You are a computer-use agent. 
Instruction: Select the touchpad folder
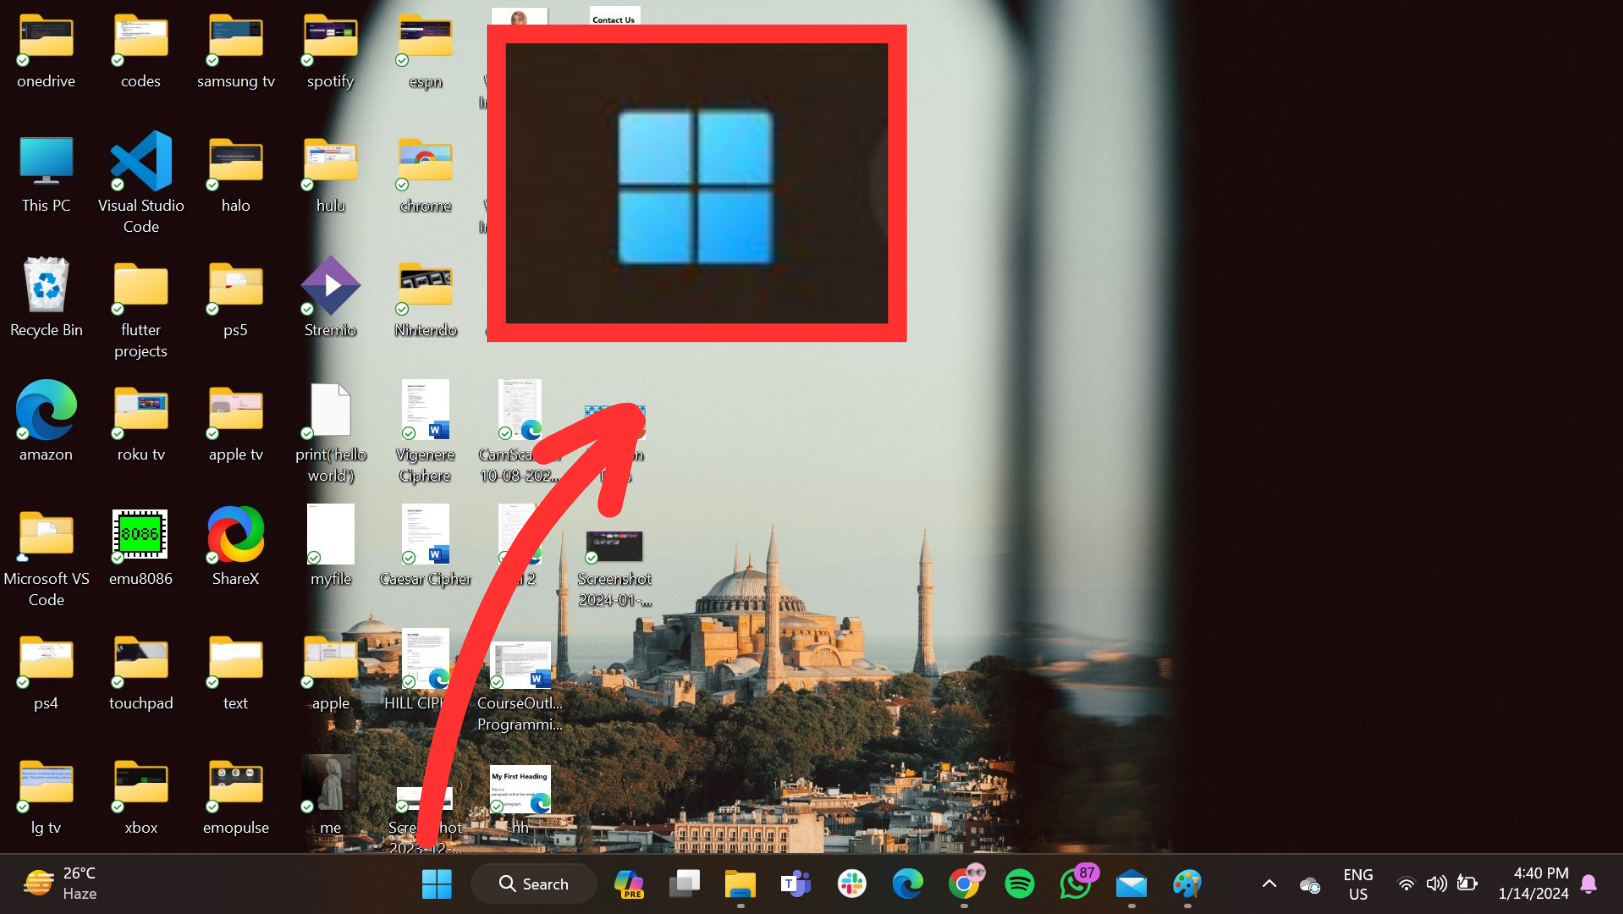(141, 672)
